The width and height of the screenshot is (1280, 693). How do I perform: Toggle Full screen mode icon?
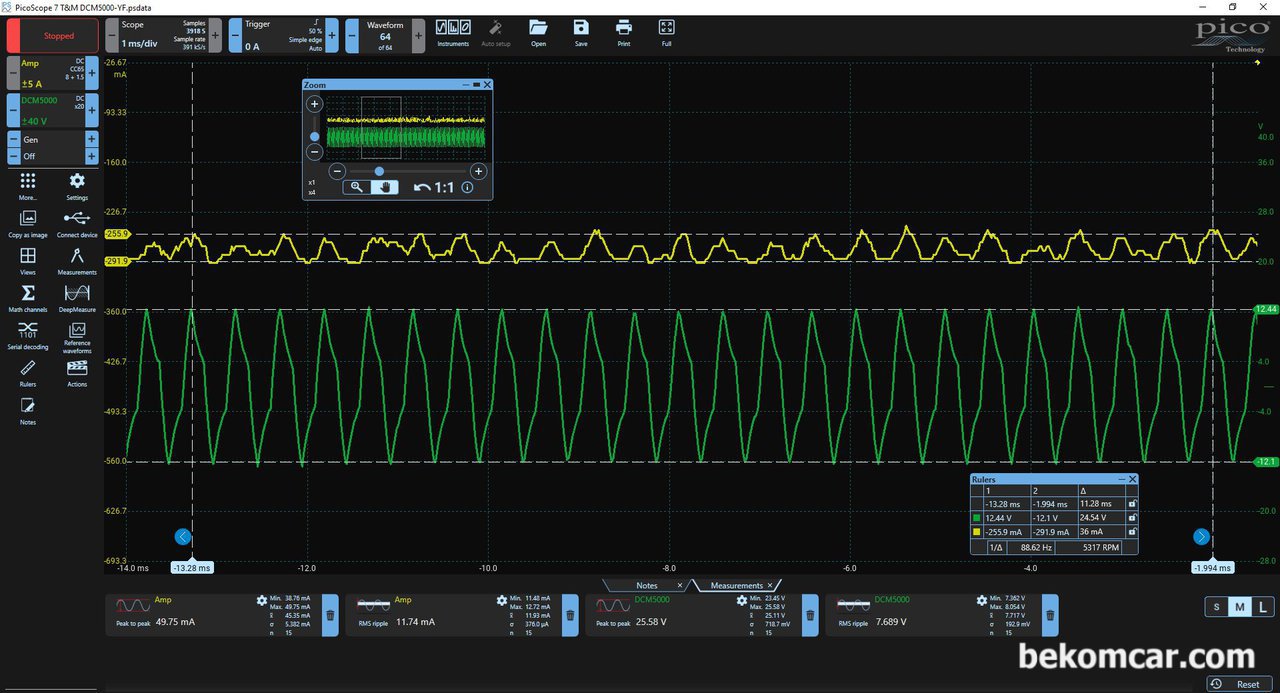pos(667,32)
